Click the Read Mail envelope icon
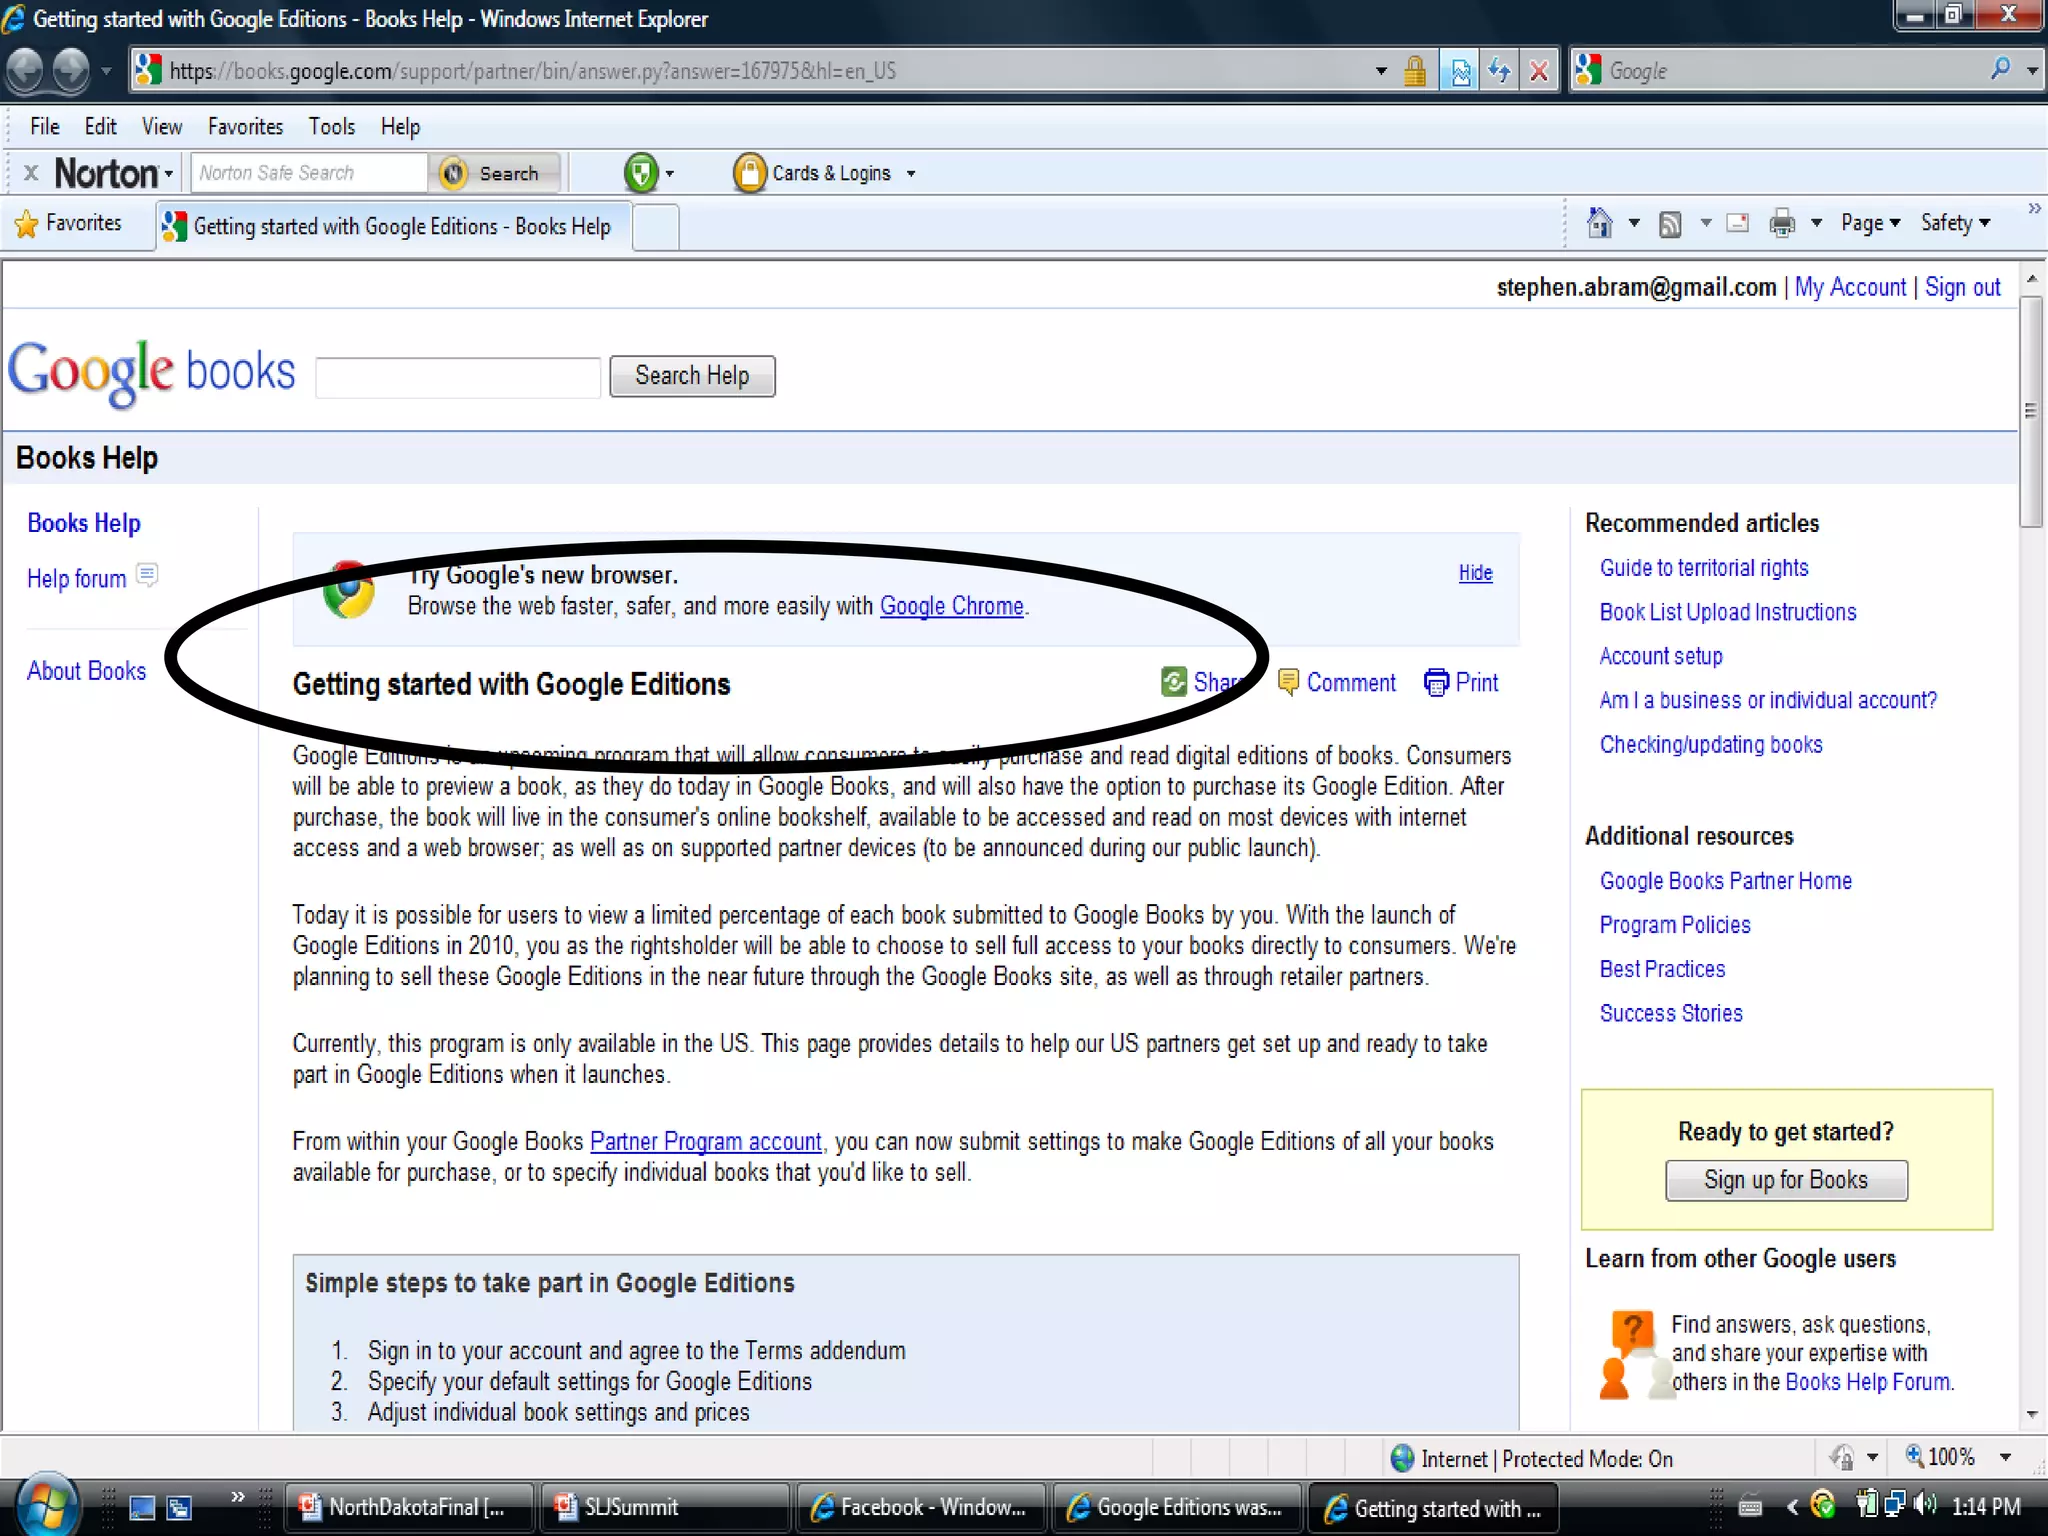The image size is (2048, 1536). 1738,223
